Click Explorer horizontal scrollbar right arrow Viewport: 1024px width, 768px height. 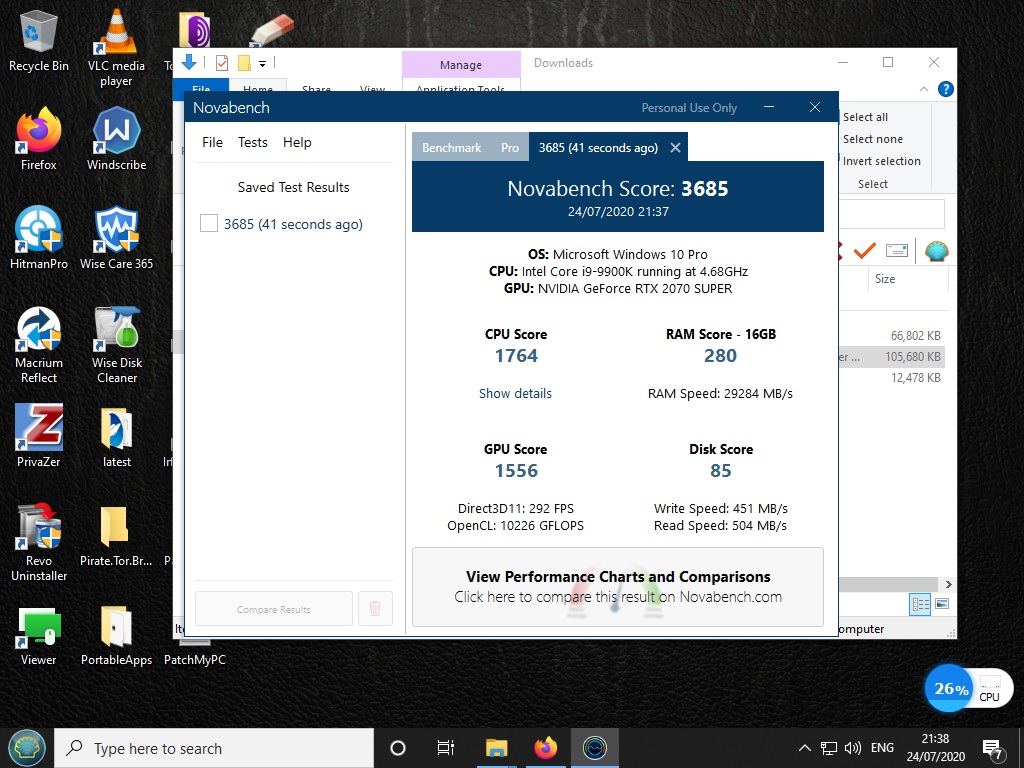coord(948,584)
